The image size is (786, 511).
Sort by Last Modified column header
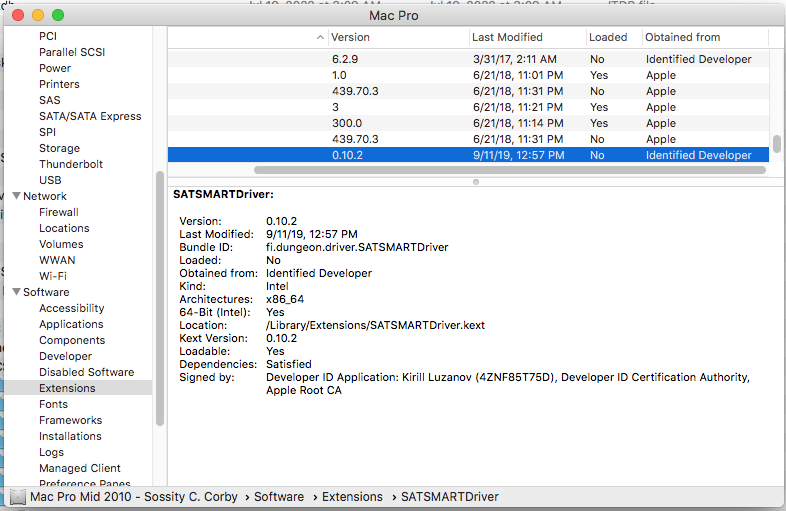point(507,37)
